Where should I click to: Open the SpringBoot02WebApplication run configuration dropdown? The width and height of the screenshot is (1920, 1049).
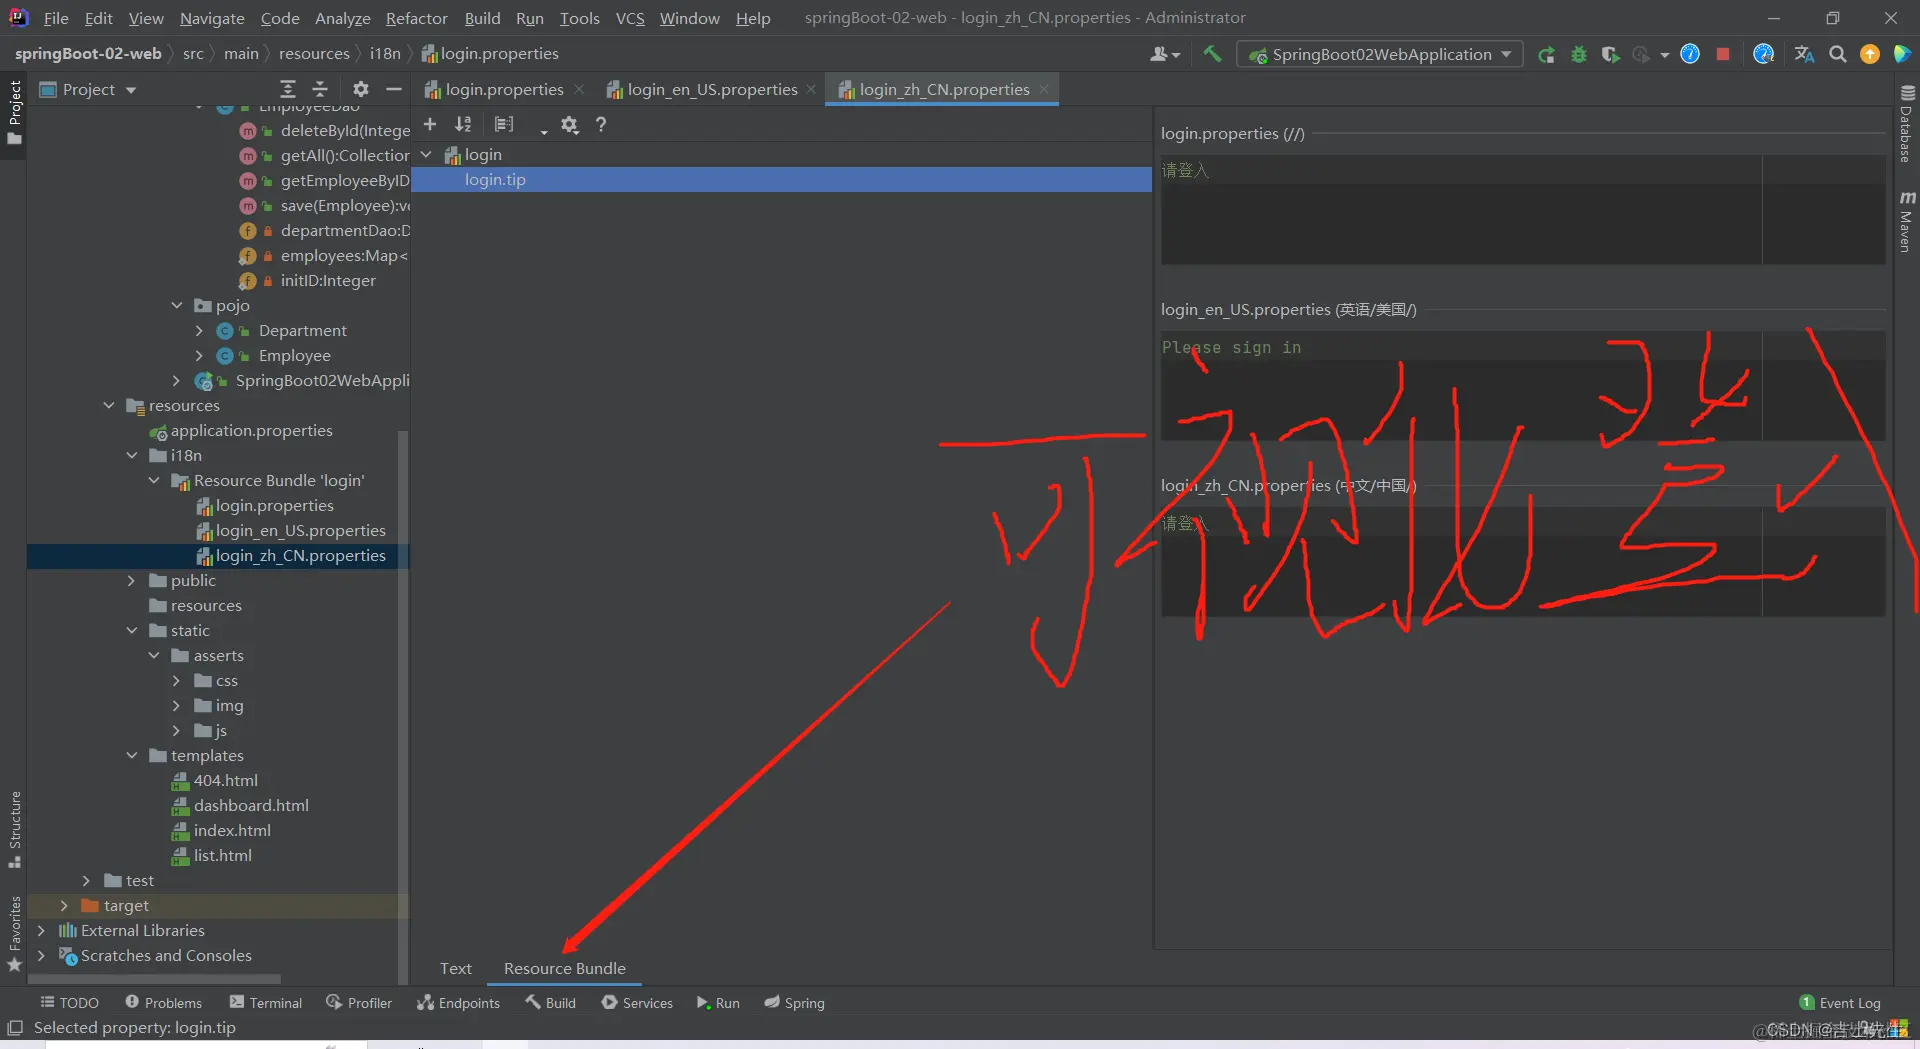click(x=1380, y=54)
